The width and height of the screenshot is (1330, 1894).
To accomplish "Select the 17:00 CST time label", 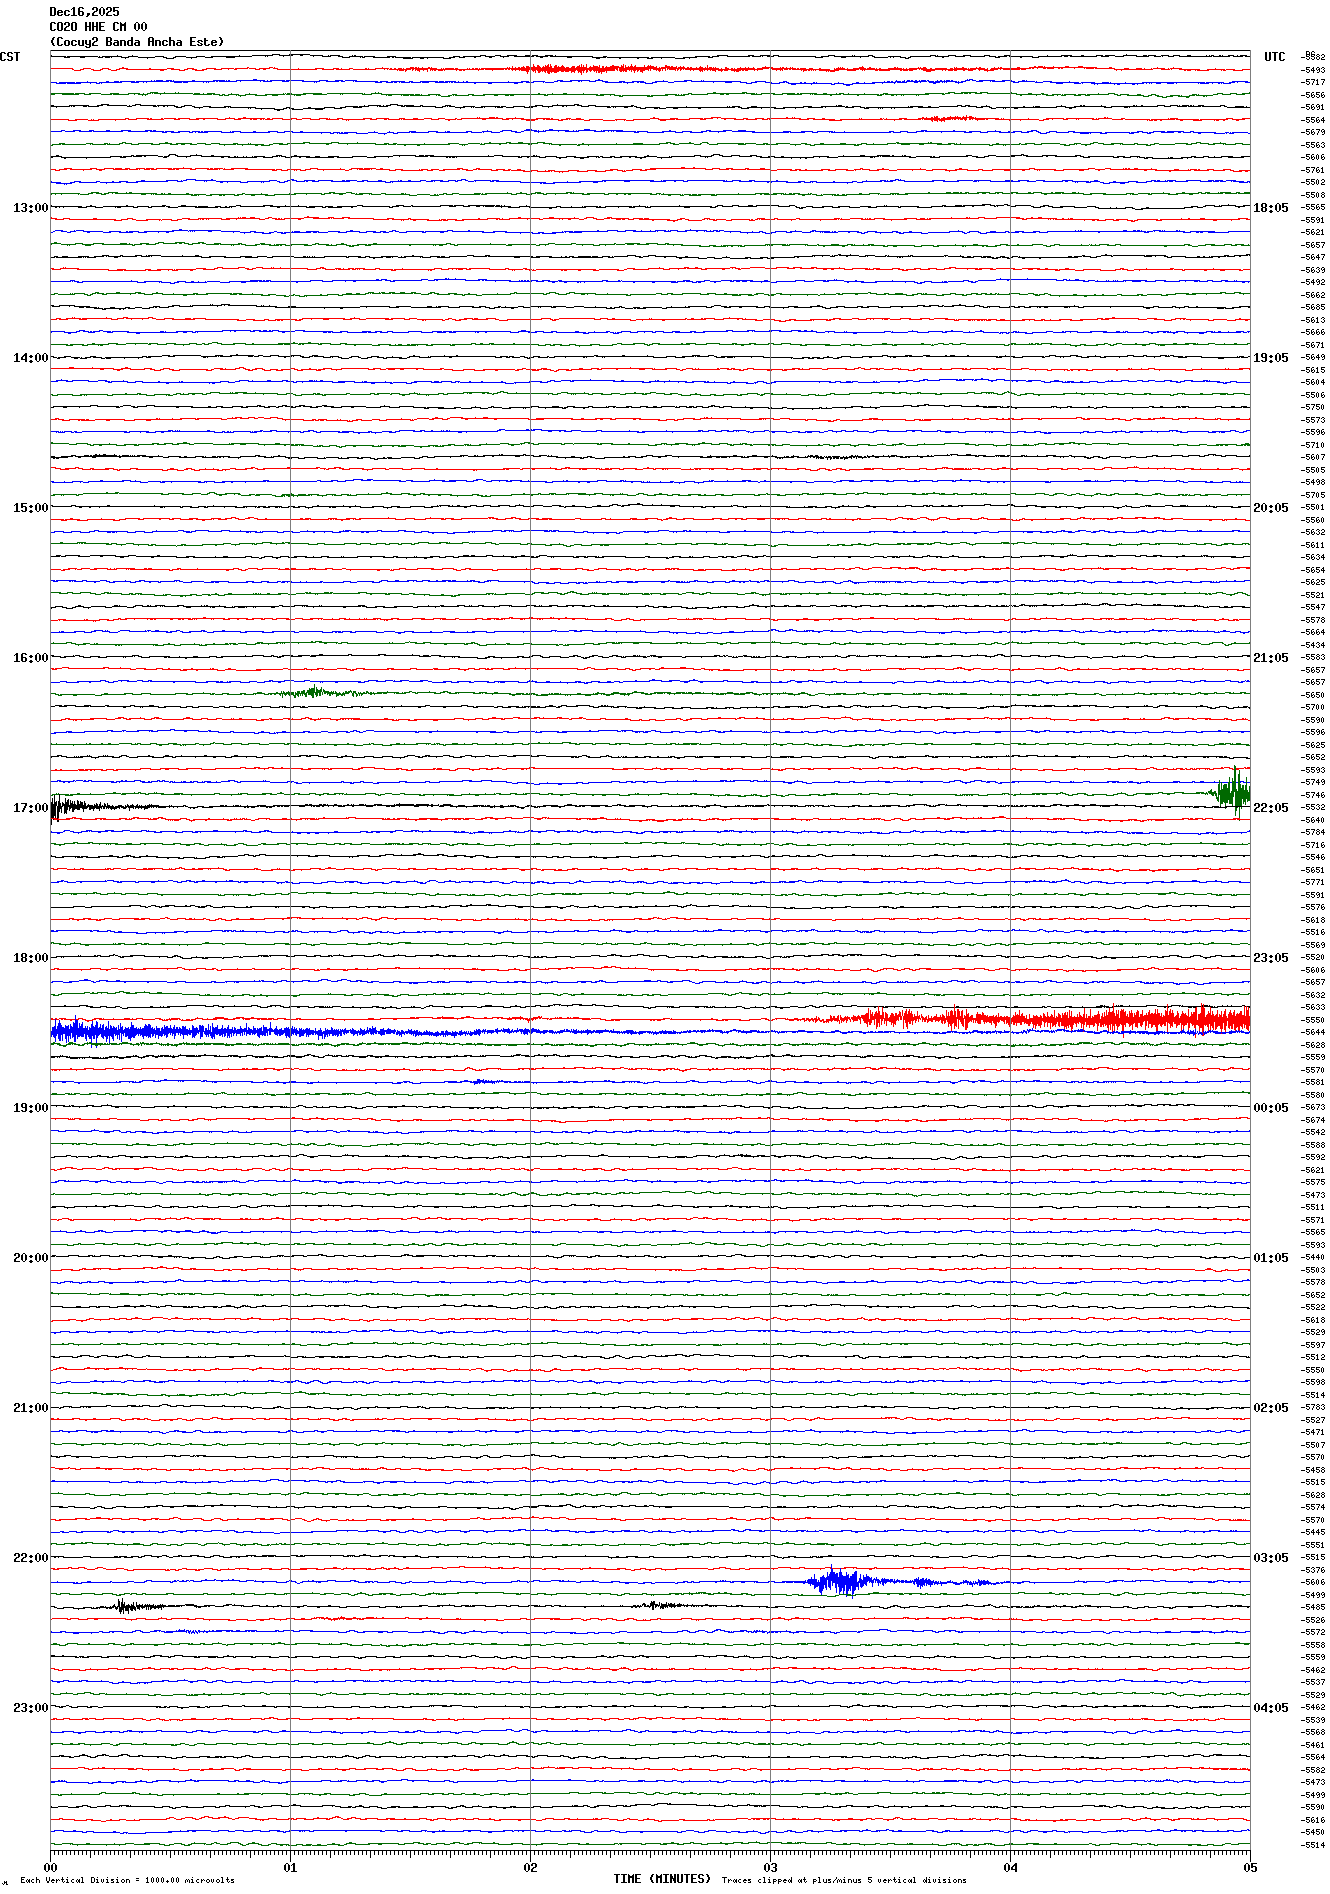I will coord(30,808).
